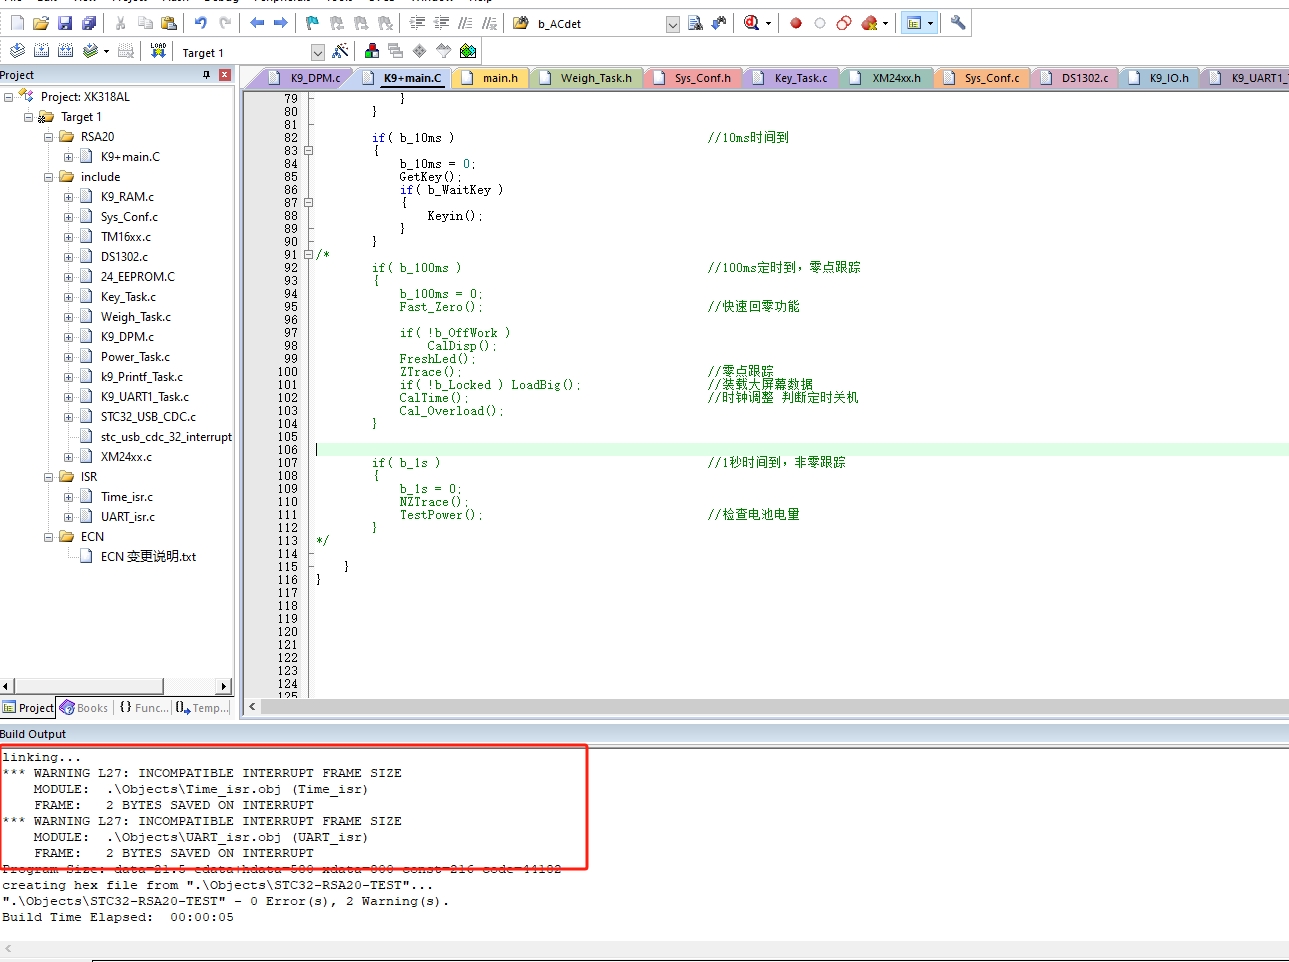Open the Functions panel tab
This screenshot has height=962, width=1289.
[144, 708]
